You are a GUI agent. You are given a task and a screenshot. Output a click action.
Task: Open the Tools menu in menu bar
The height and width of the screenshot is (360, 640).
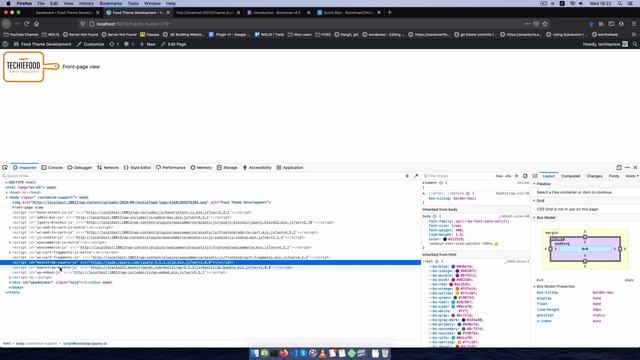[x=133, y=3]
